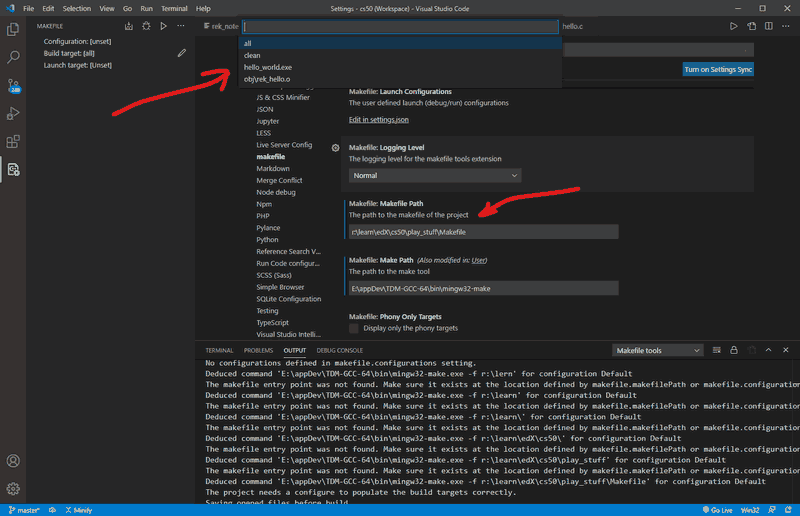The height and width of the screenshot is (516, 800).
Task: Open the Selection menu
Action: click(x=77, y=9)
